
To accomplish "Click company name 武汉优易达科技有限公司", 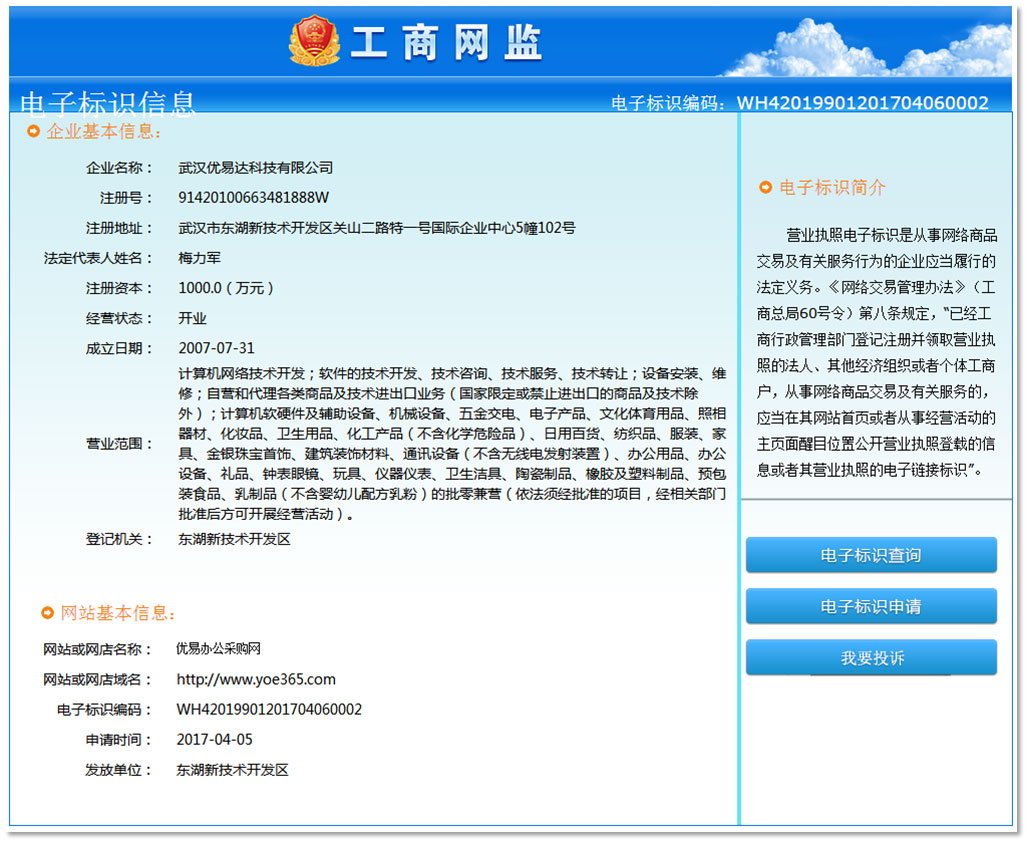I will [x=255, y=168].
